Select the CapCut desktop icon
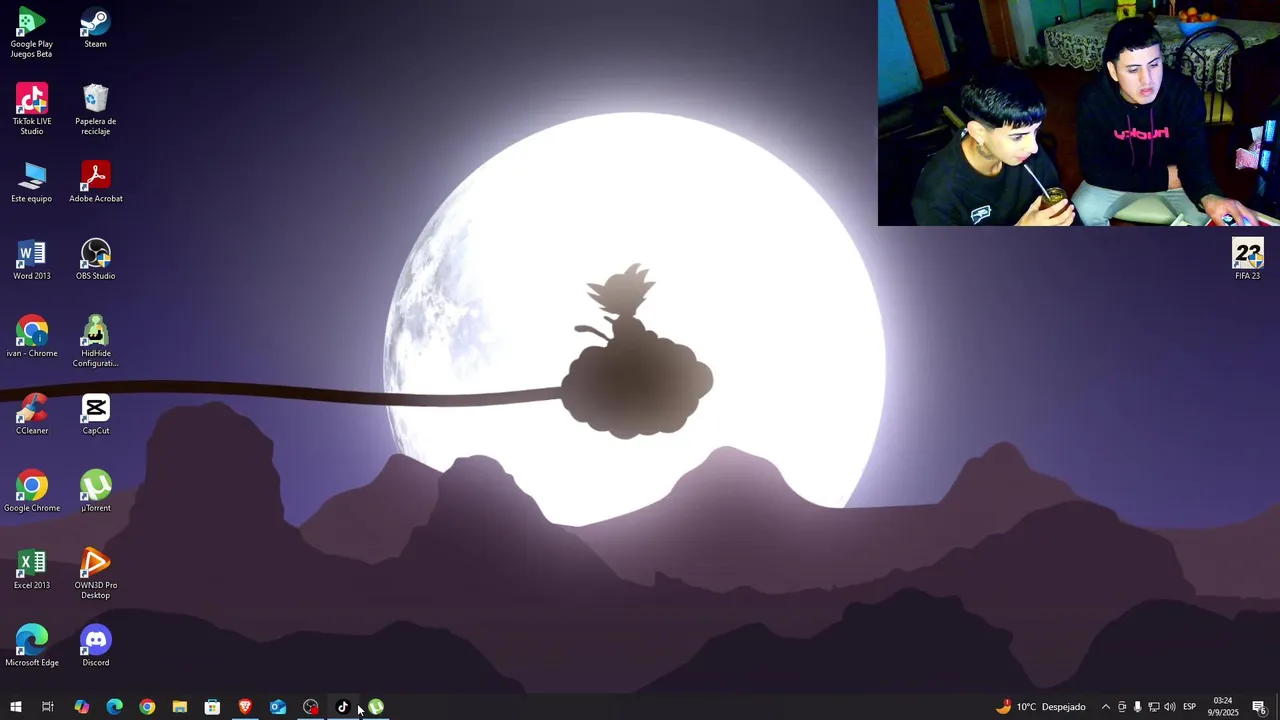Viewport: 1280px width, 720px height. coord(95,414)
